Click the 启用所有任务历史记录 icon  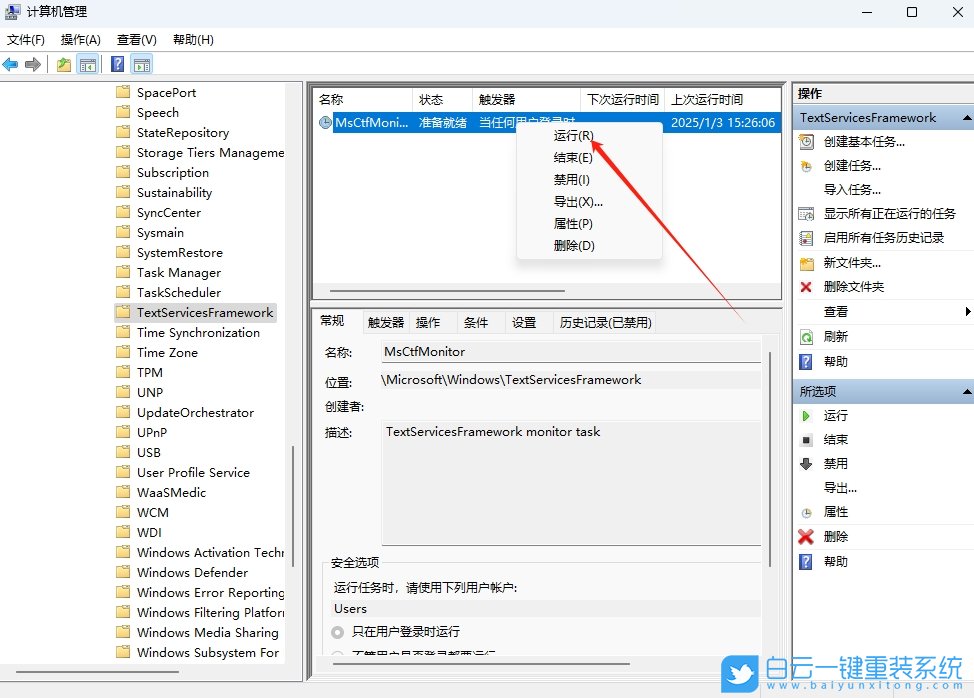(x=807, y=237)
